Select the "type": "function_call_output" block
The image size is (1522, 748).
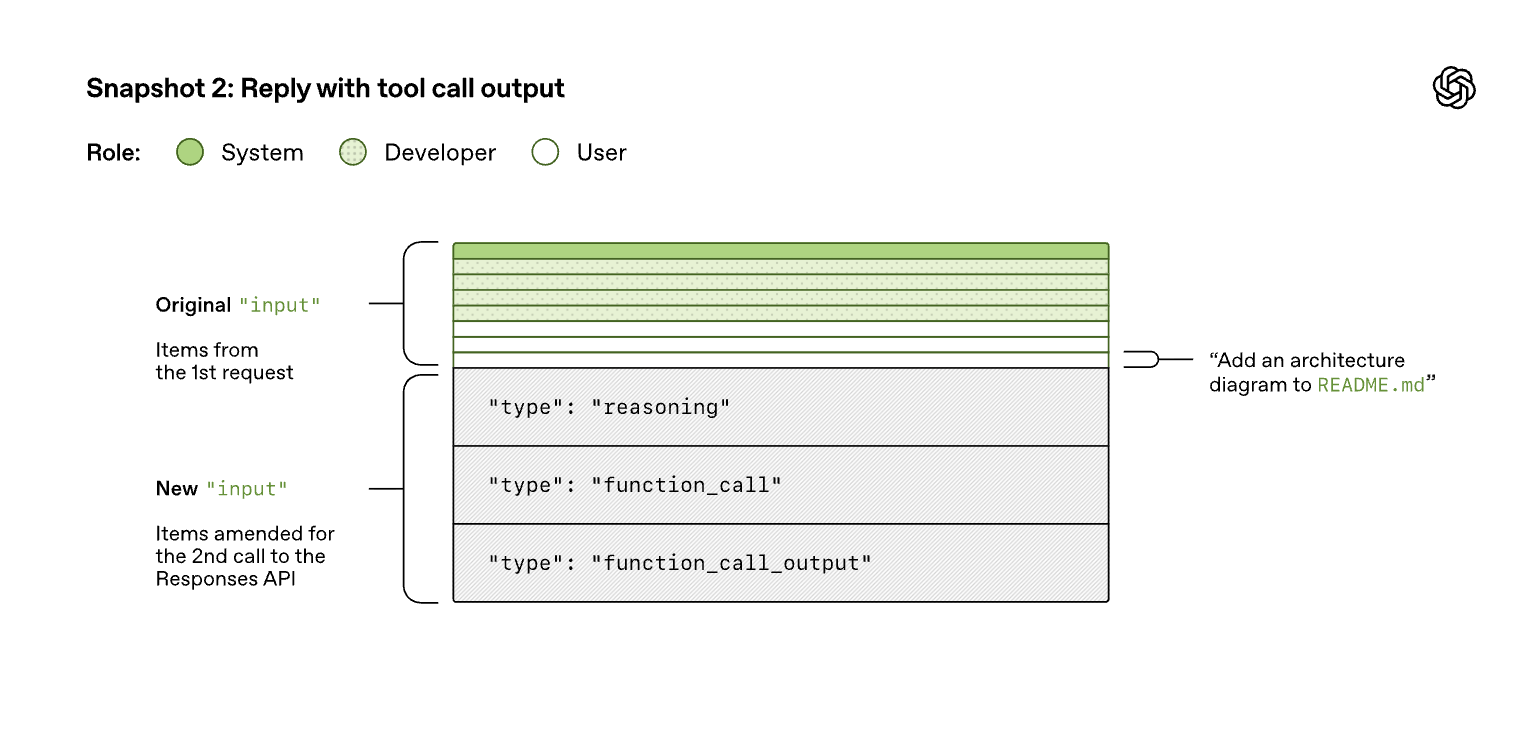coord(780,563)
